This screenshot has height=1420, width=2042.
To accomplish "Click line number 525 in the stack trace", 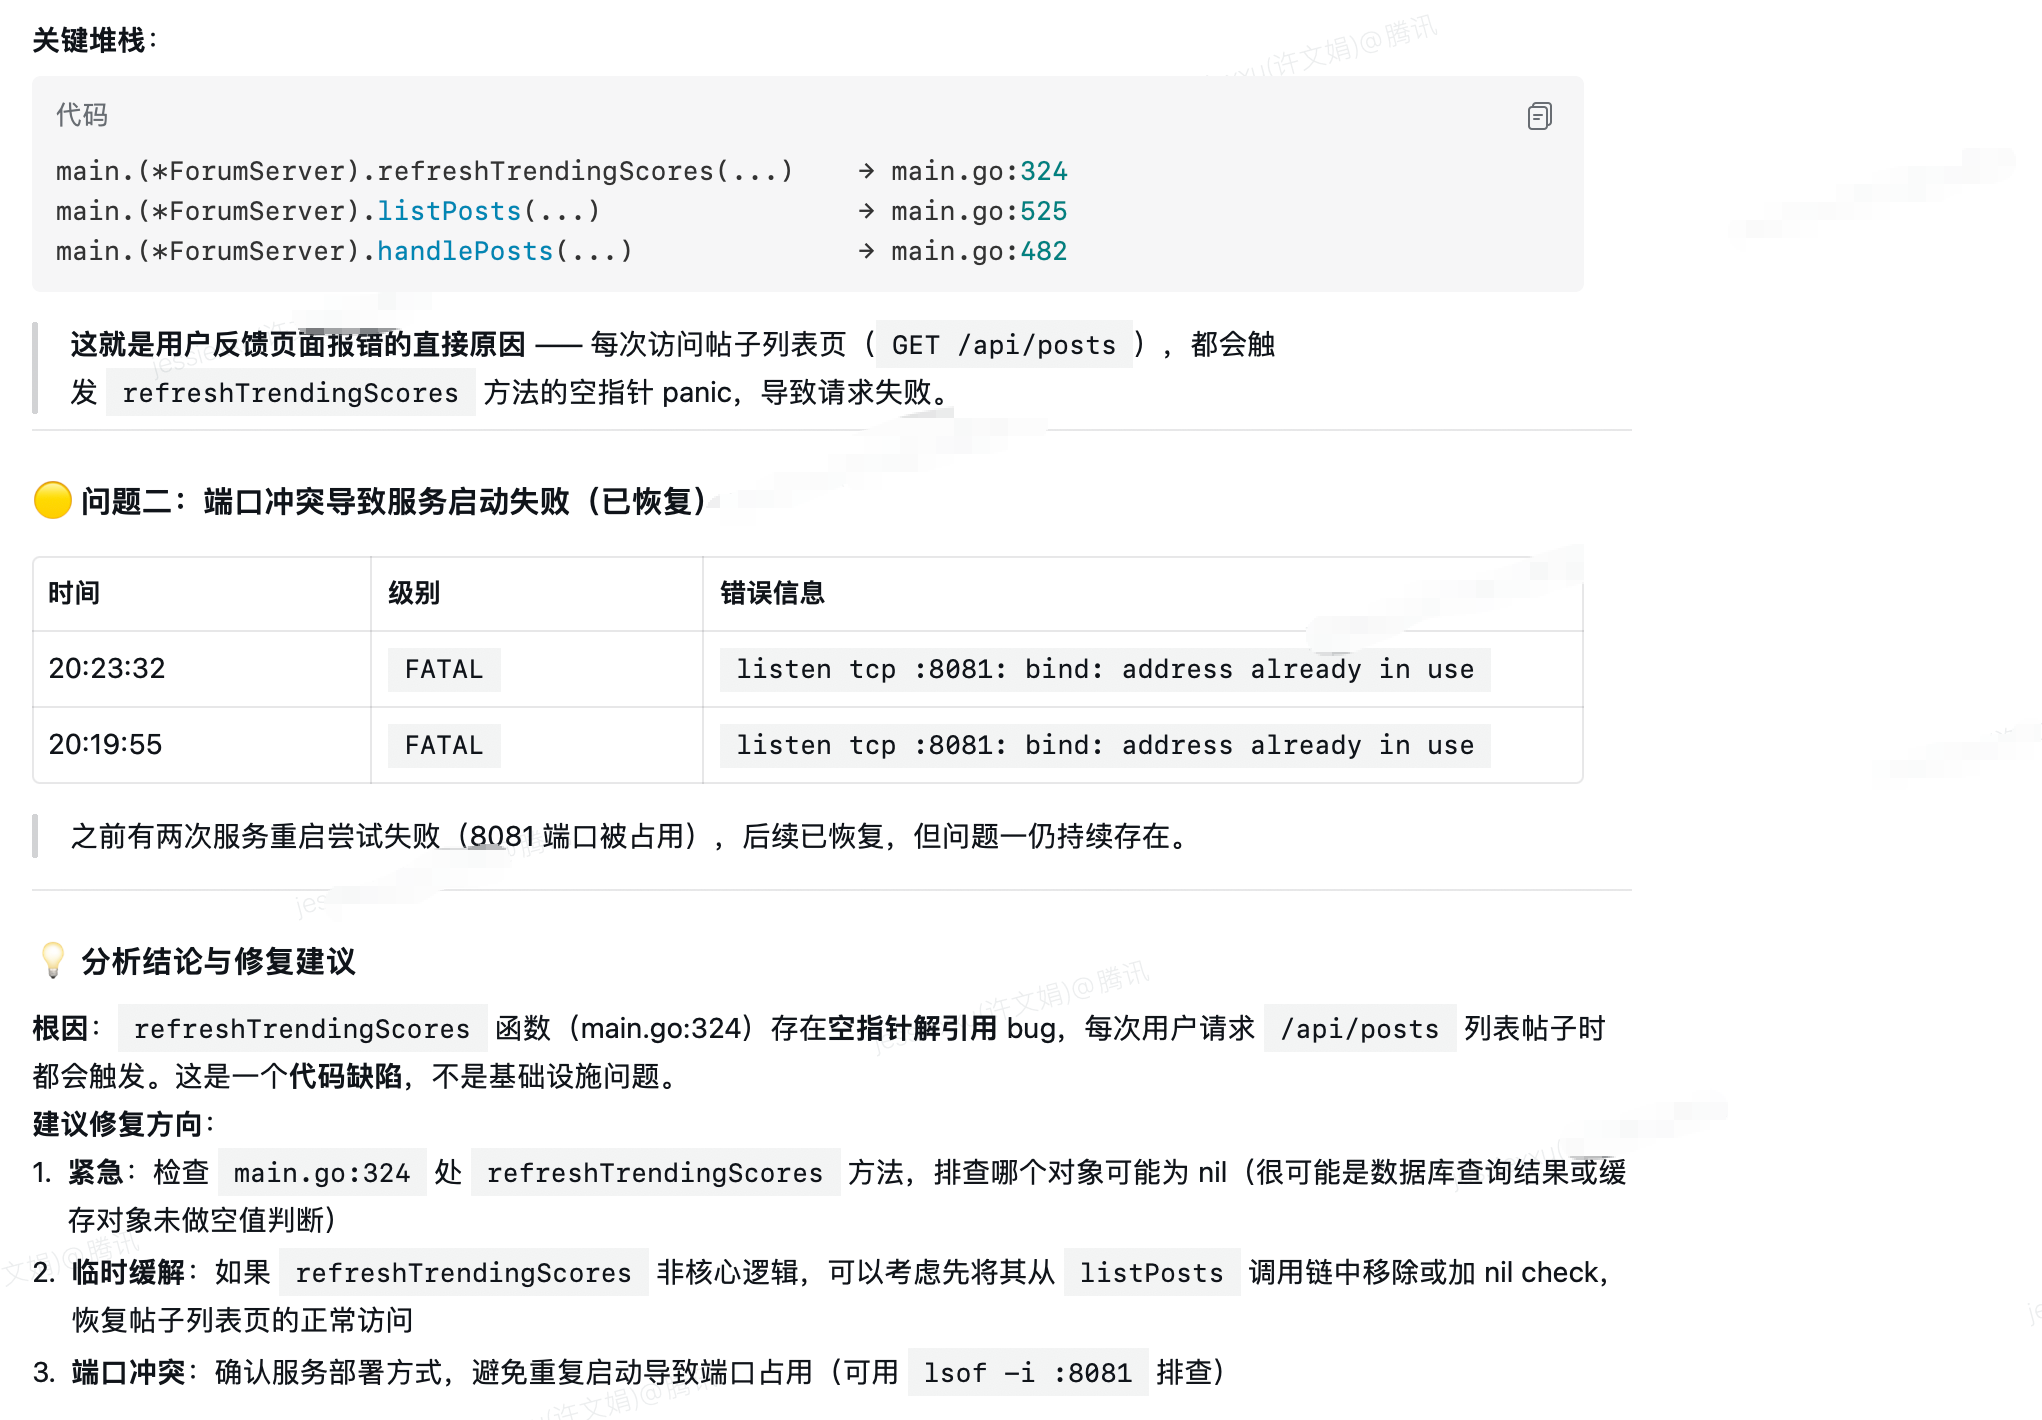I will click(1043, 211).
